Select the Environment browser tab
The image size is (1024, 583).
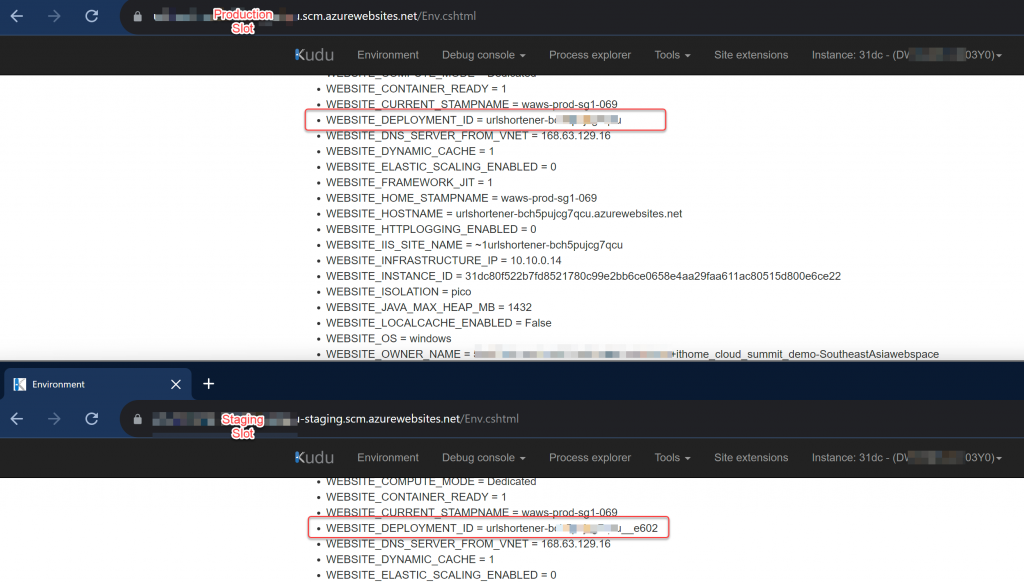click(98, 385)
